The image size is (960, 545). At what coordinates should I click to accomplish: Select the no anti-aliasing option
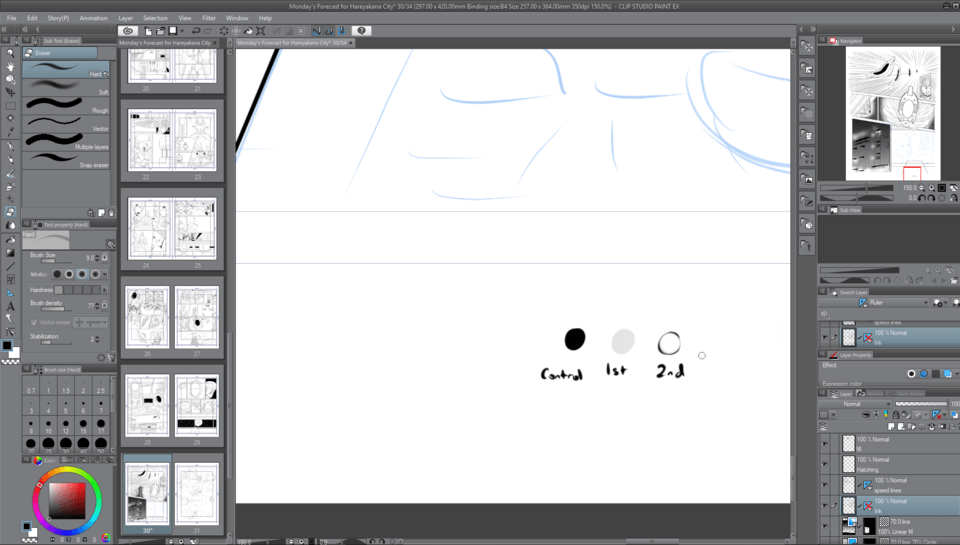tap(57, 274)
